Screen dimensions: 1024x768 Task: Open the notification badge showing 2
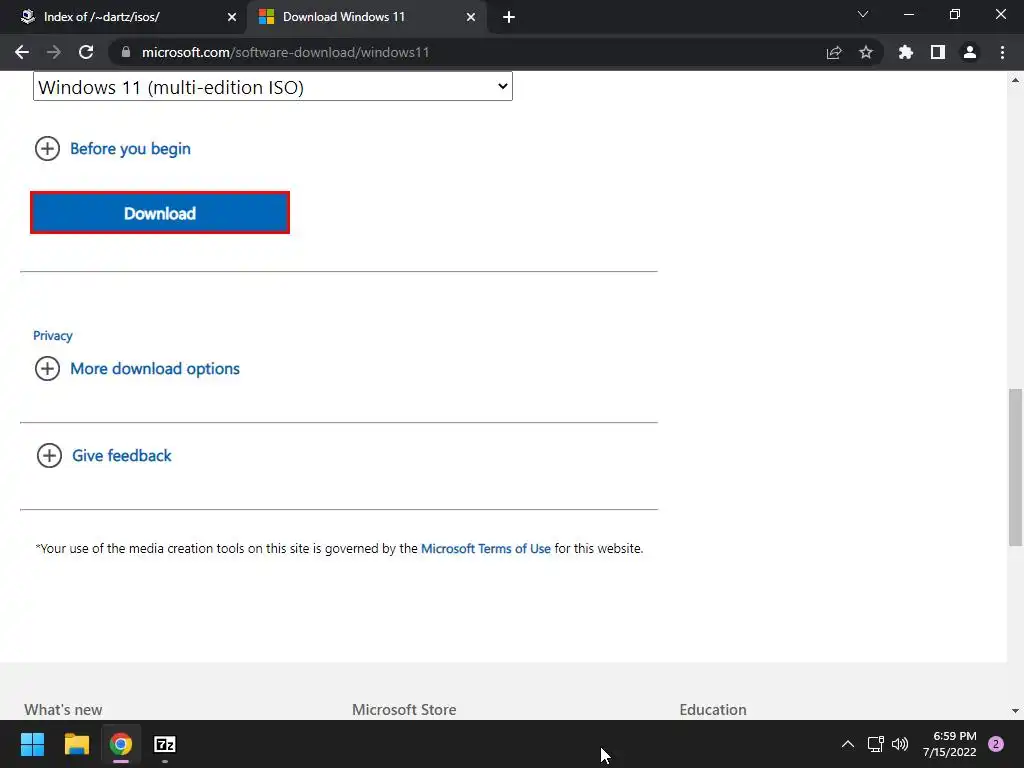tap(996, 744)
